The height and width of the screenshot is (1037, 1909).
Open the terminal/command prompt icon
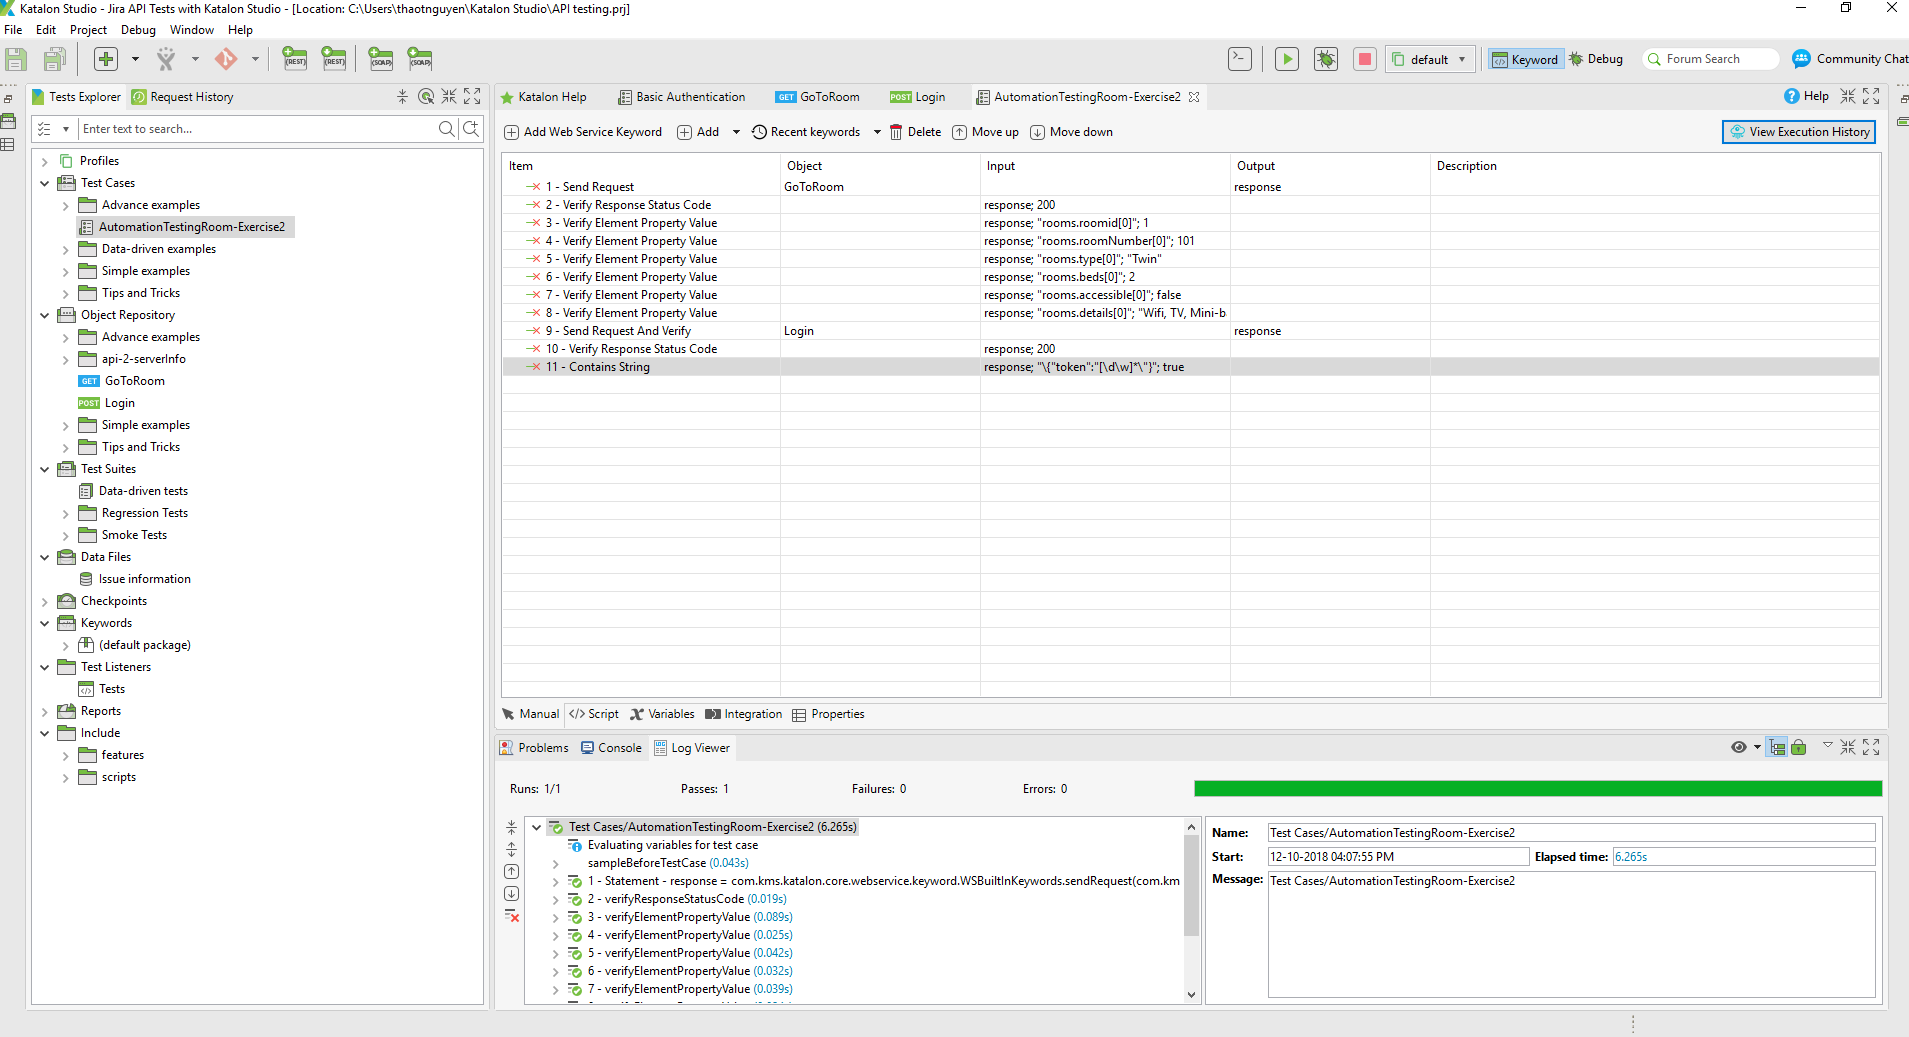coord(1240,59)
